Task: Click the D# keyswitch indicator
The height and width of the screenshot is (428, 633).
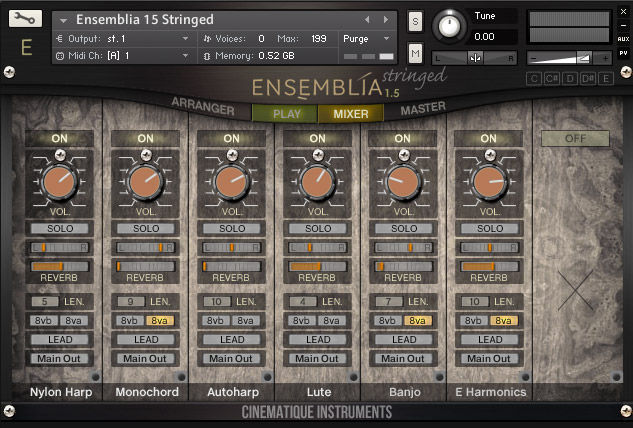Action: click(588, 78)
